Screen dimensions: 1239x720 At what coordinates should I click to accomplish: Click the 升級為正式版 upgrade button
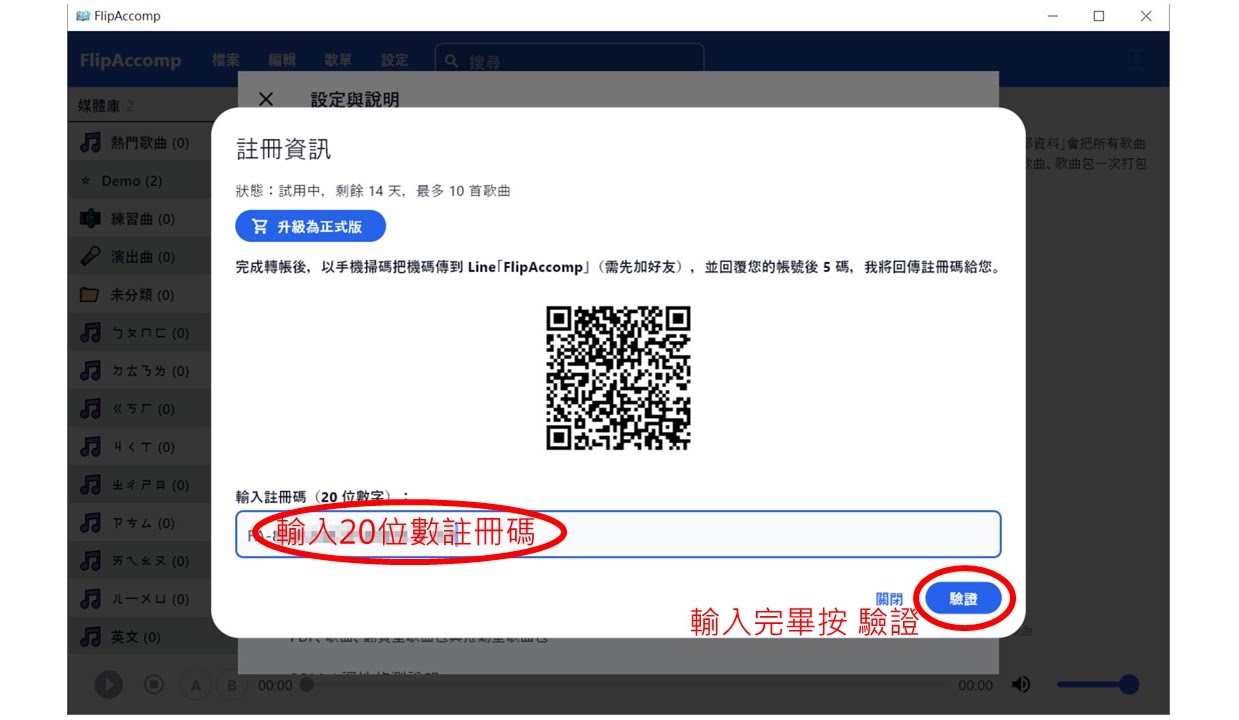click(310, 226)
